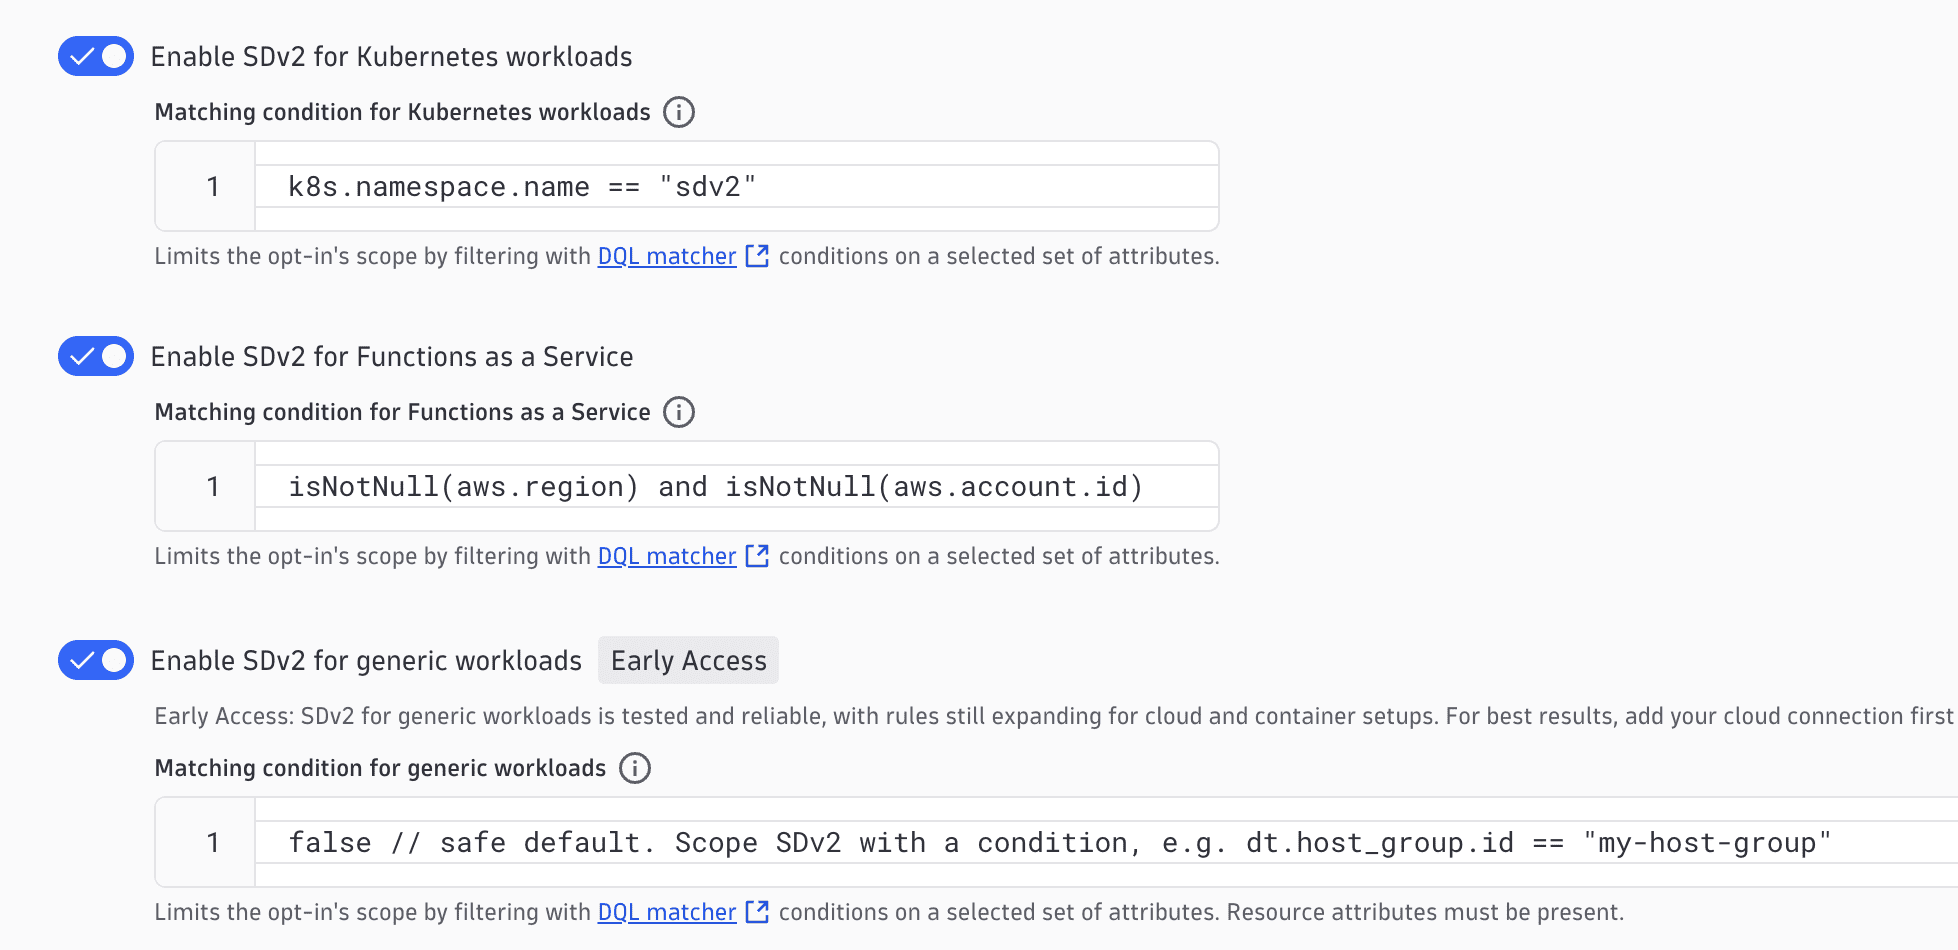Click 'Enable SDv2 for Kubernetes workloads' label
Image resolution: width=1958 pixels, height=950 pixels.
click(391, 56)
